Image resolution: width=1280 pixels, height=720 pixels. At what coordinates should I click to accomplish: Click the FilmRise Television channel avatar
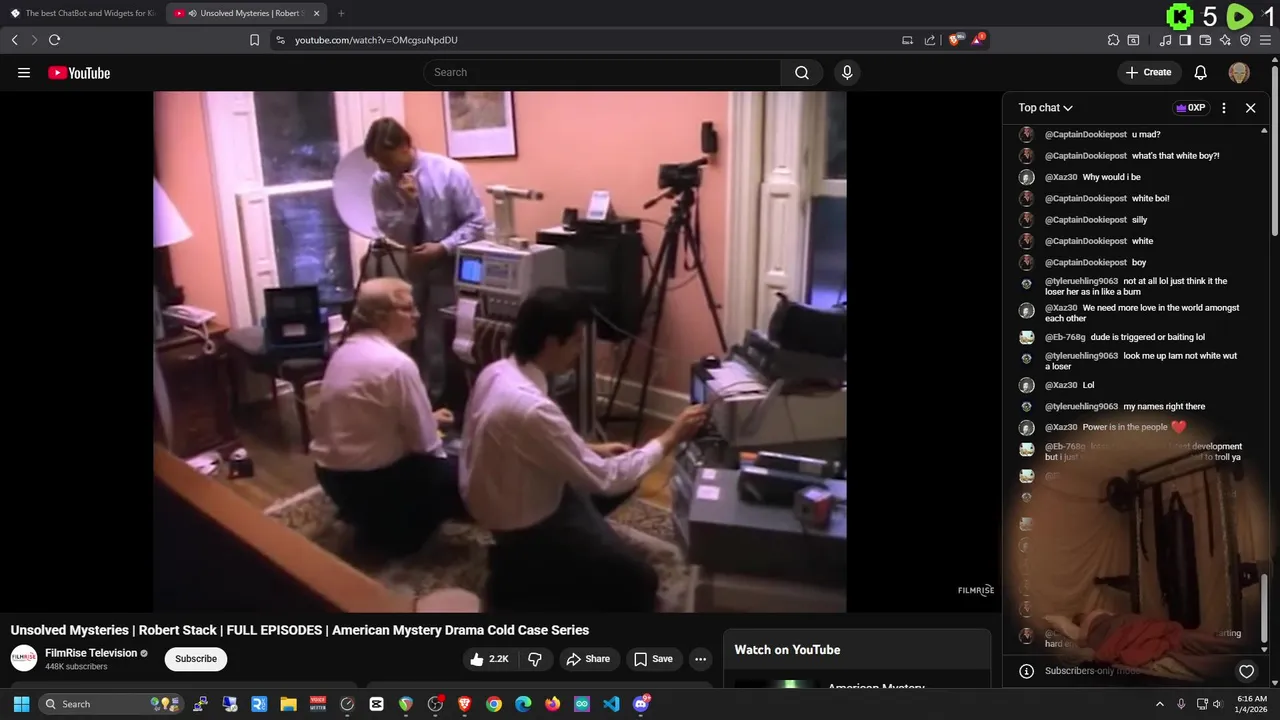[x=24, y=658]
